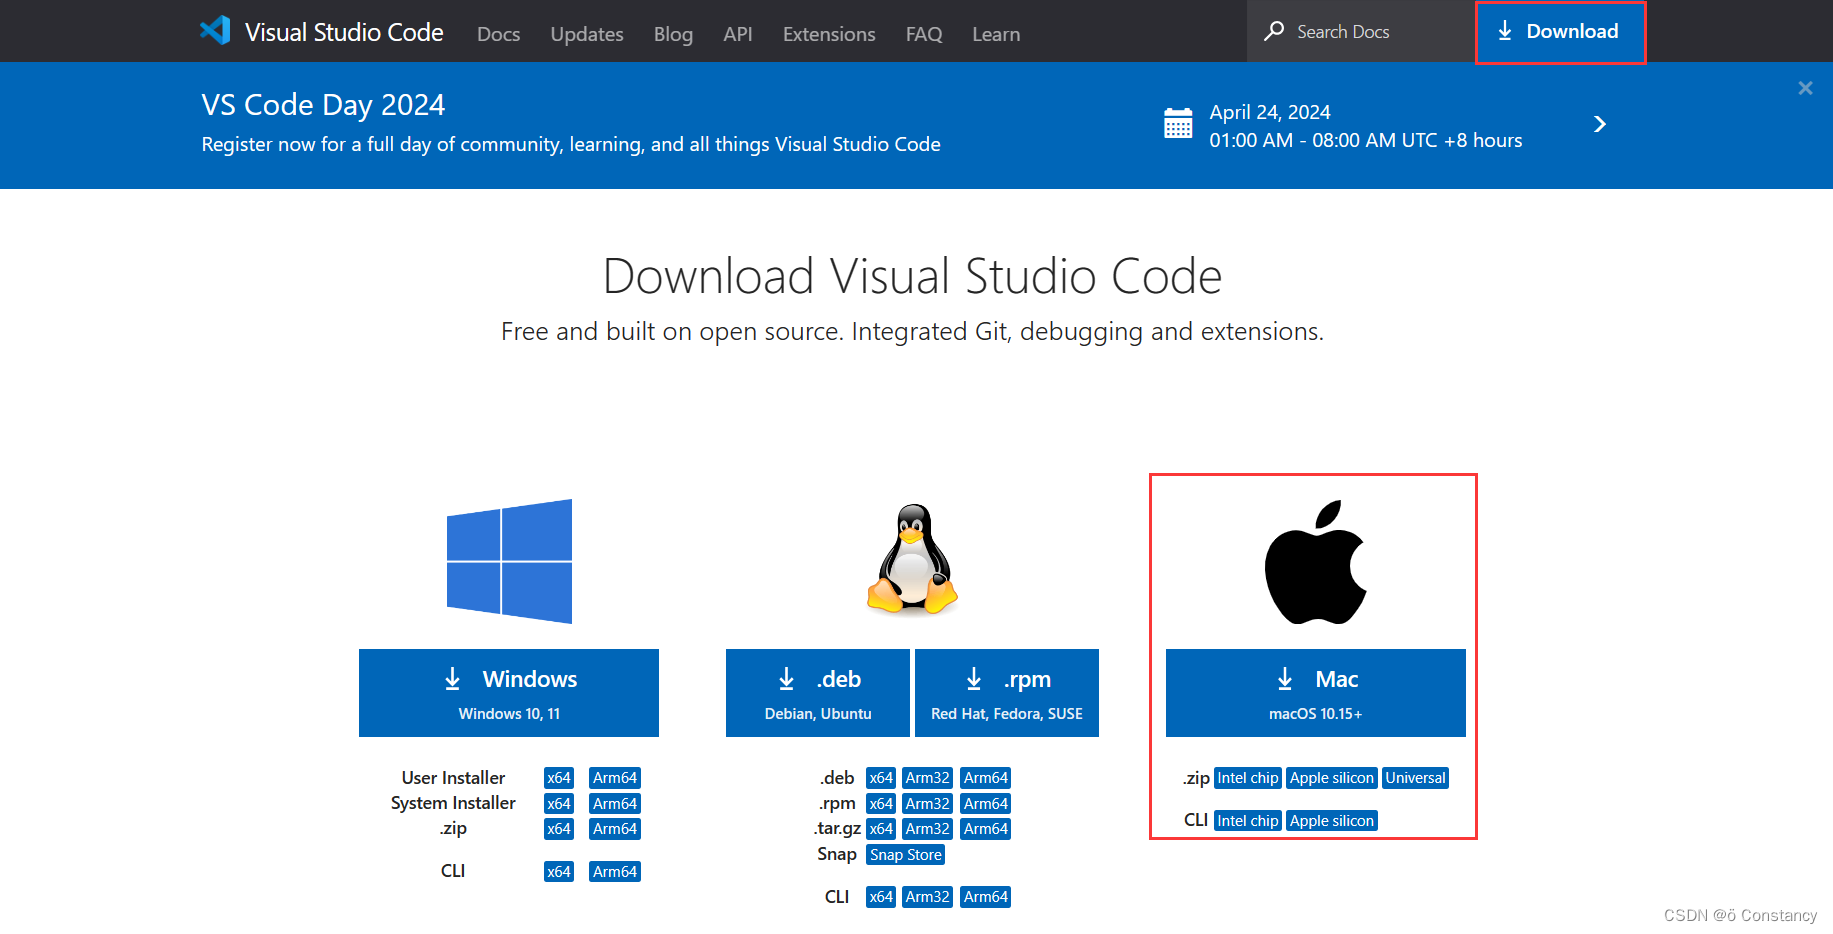Select Arm64 for Linux CLI
Viewport: 1833px width, 934px height.
pyautogui.click(x=986, y=897)
